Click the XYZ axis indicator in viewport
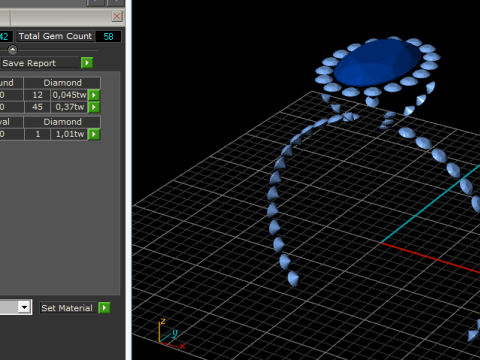This screenshot has width=480, height=360. point(171,334)
